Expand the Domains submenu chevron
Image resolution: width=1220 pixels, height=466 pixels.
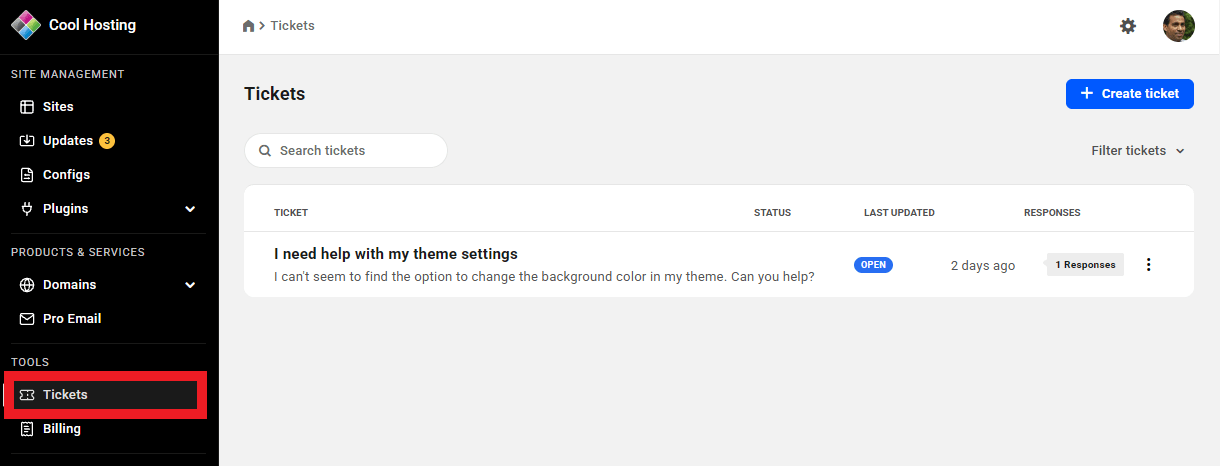pos(190,285)
